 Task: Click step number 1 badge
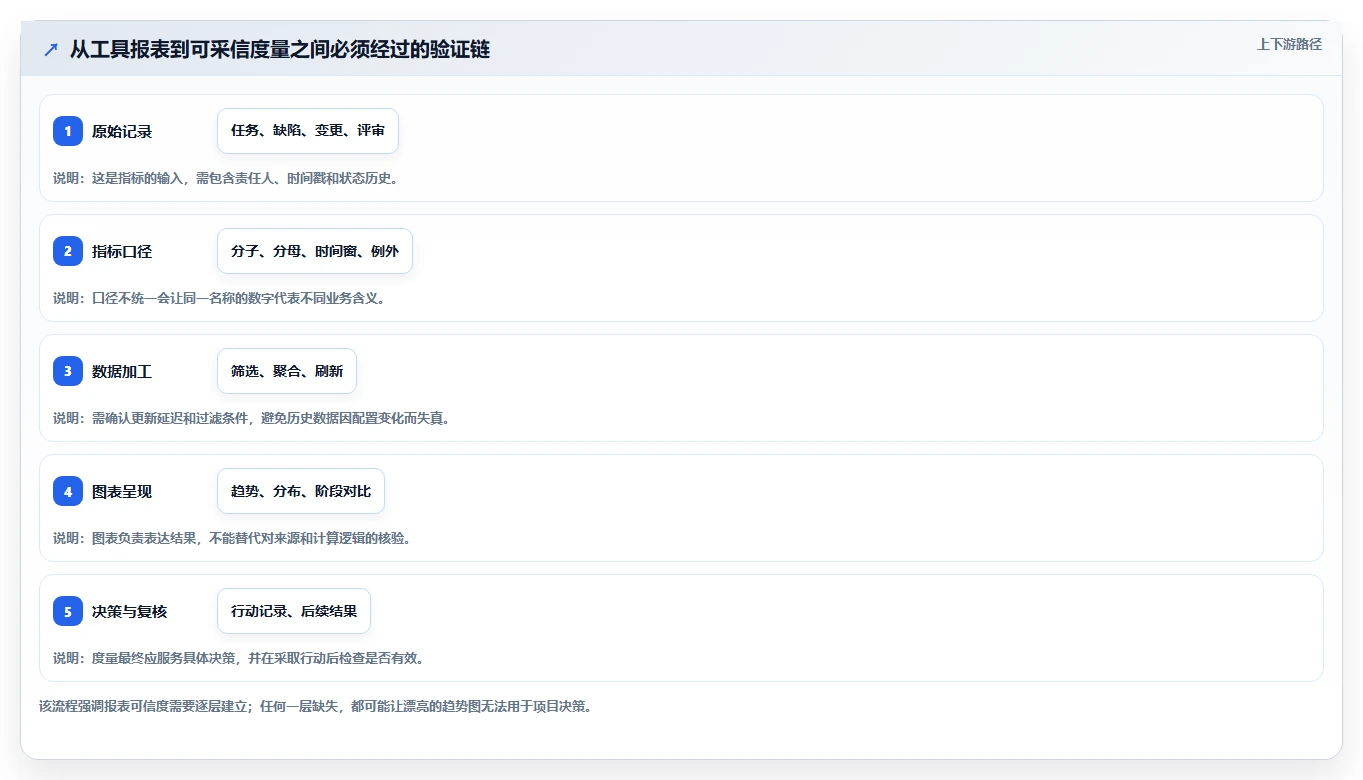click(x=68, y=131)
